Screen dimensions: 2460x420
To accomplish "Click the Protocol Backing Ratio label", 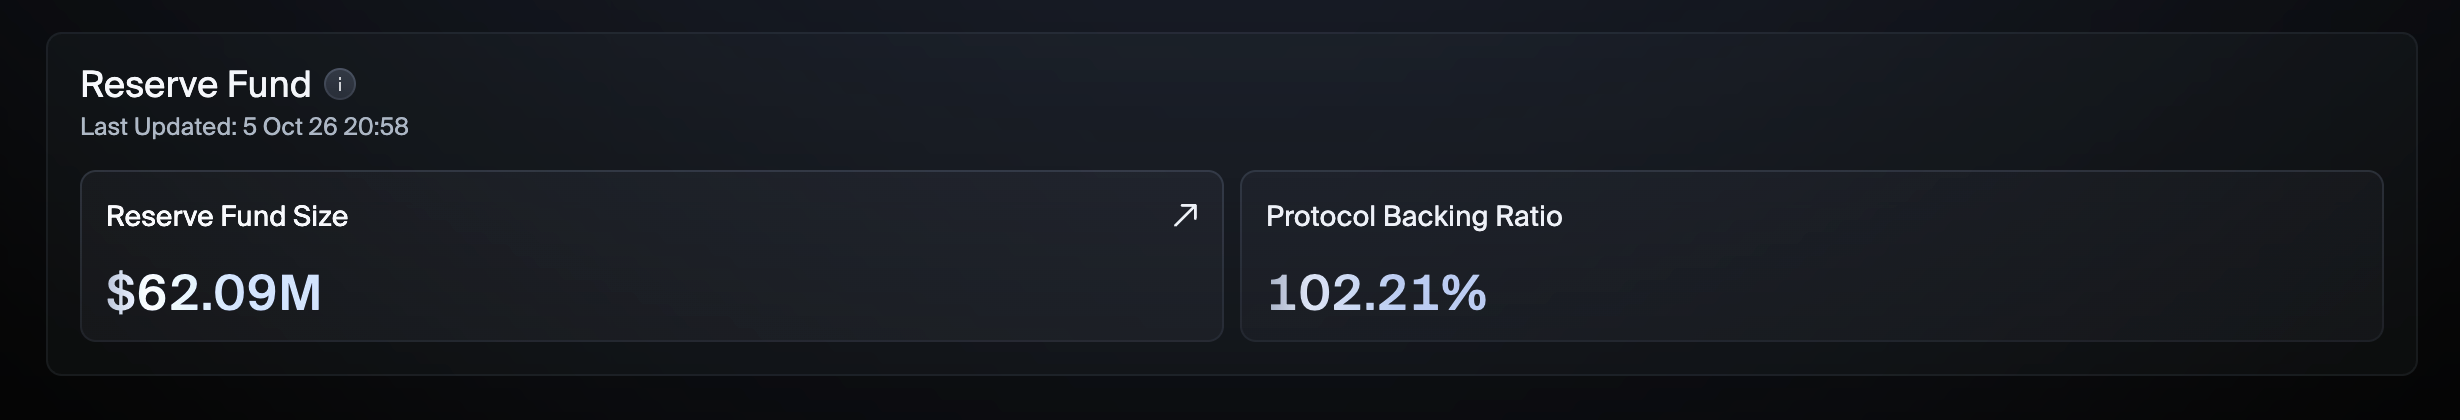I will tap(1414, 216).
